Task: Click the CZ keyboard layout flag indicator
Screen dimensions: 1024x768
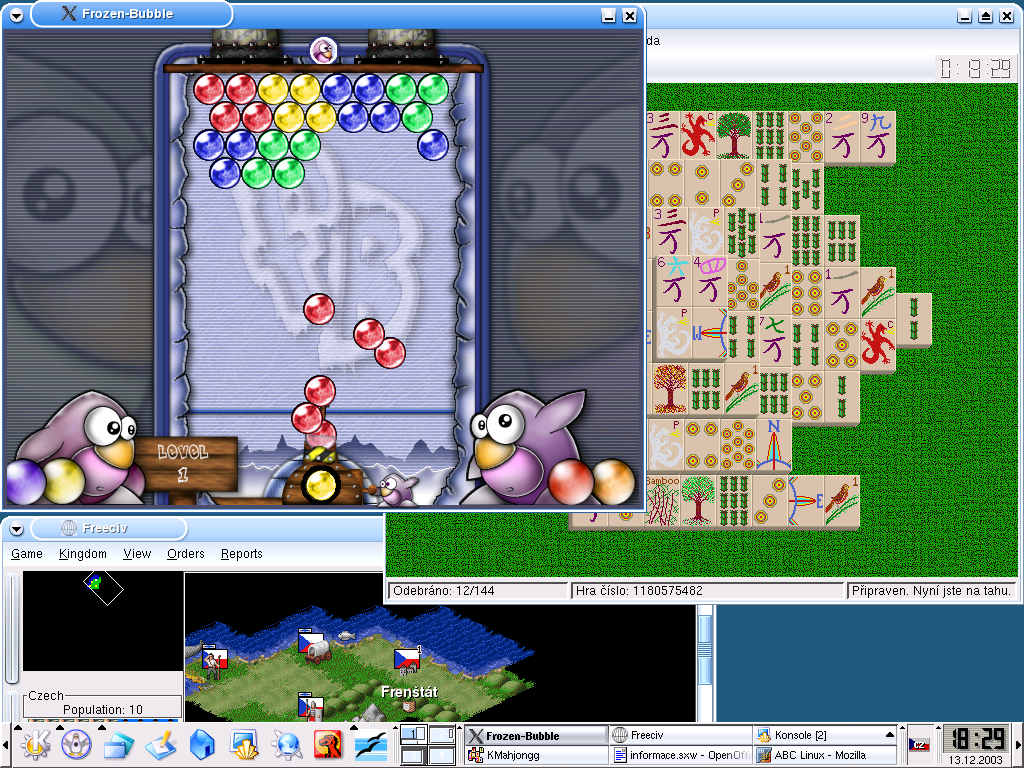Action: click(920, 745)
